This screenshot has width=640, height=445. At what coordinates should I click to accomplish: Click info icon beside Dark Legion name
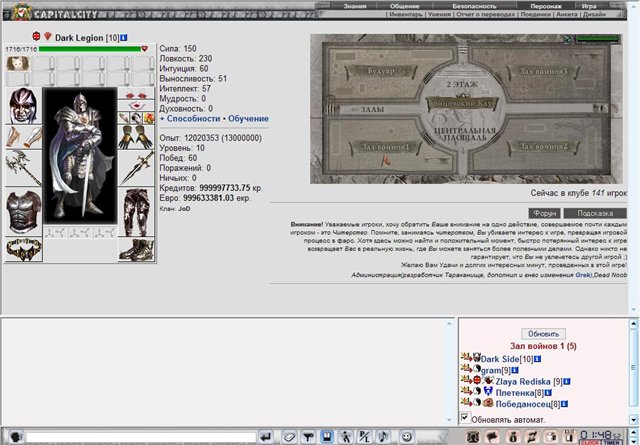click(124, 38)
